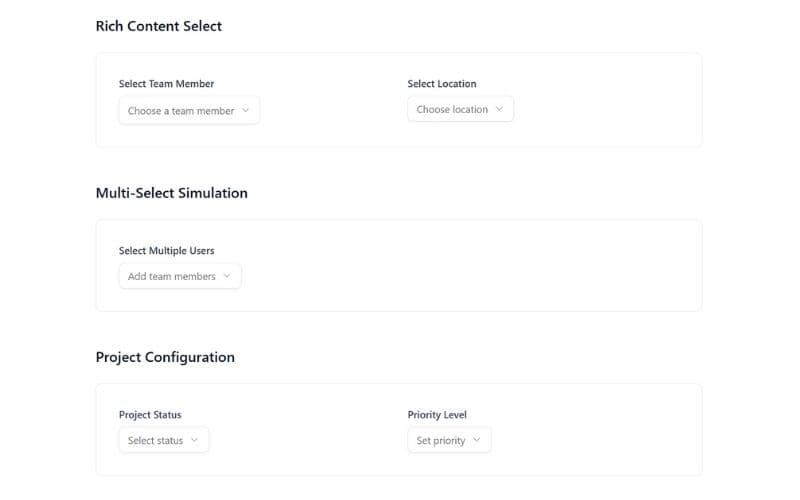Click the "Priority Level" field label
This screenshot has height=500, width=800.
[x=437, y=415]
